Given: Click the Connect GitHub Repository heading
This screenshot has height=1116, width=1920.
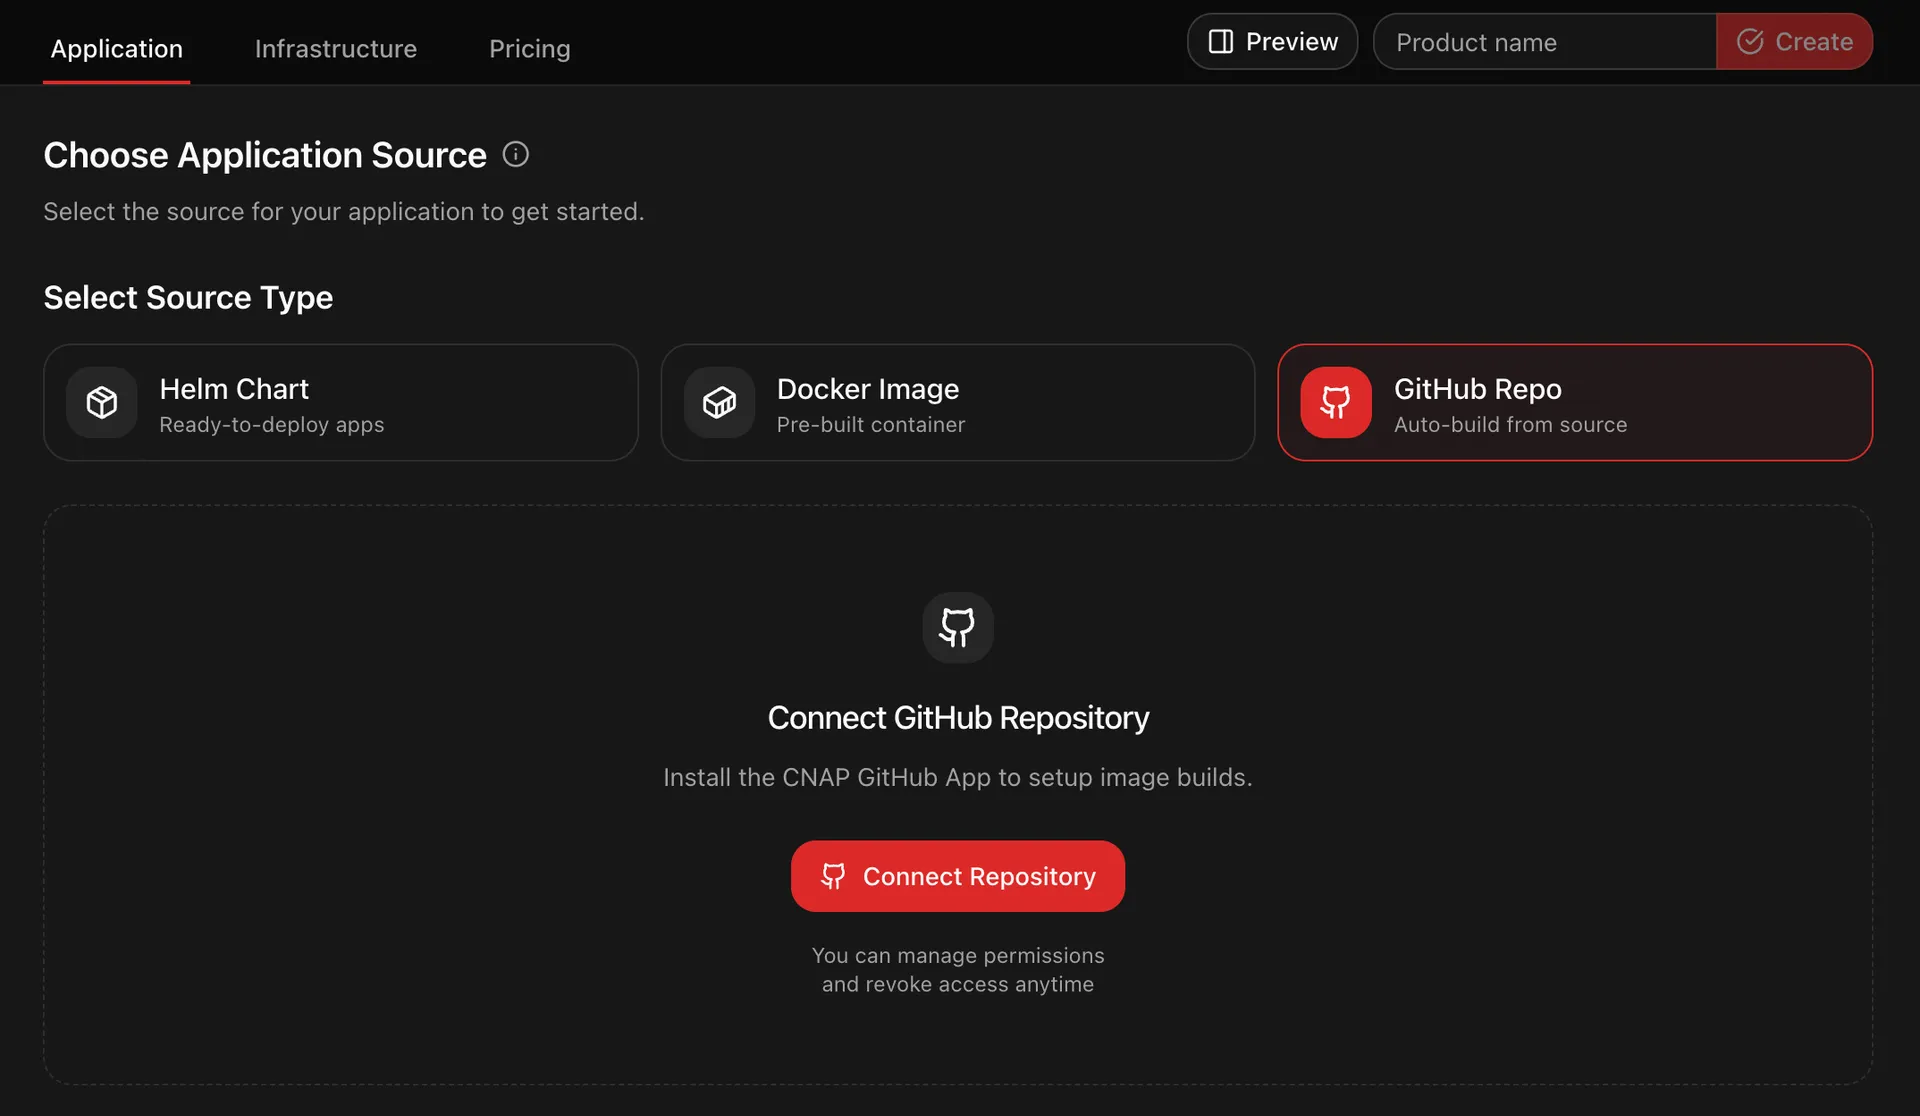Looking at the screenshot, I should point(957,718).
